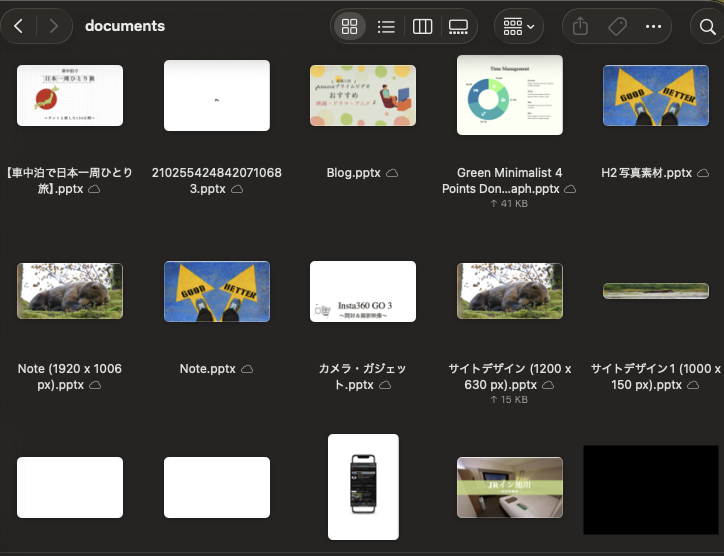Click the iCloud icon next to Blog.pptx

point(392,173)
